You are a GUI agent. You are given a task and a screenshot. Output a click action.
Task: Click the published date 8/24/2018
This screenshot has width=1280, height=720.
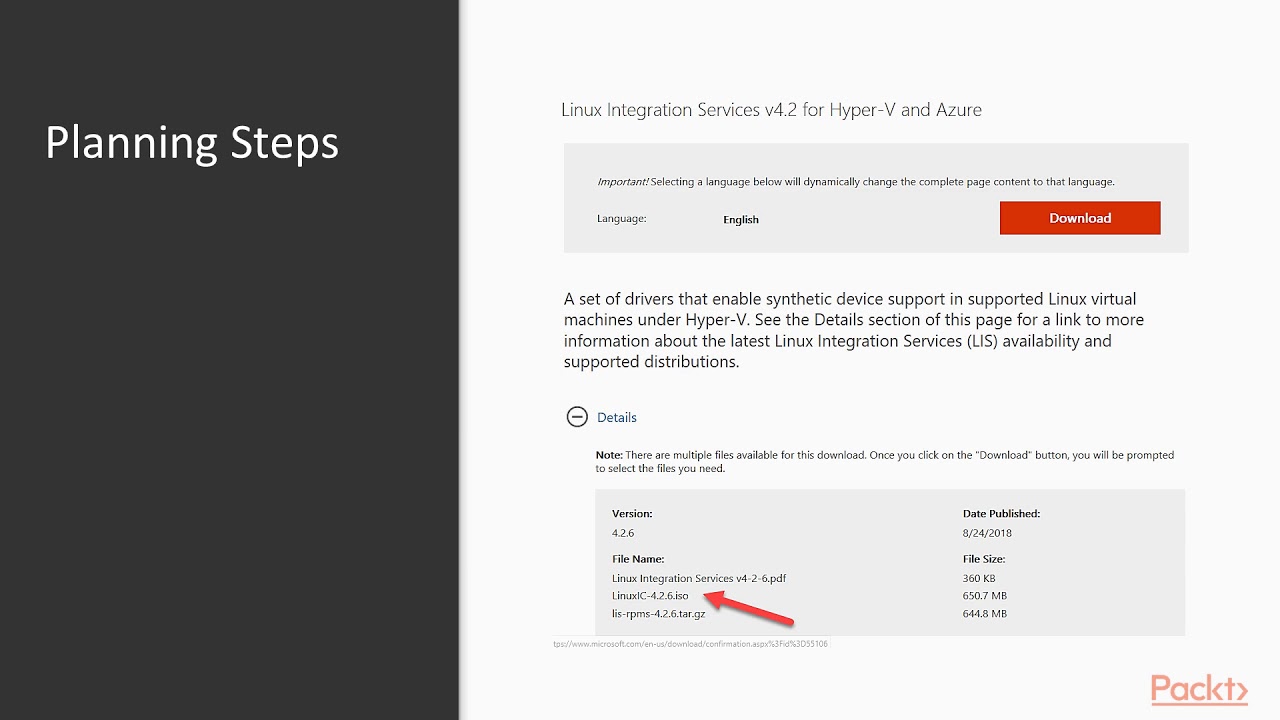[987, 533]
